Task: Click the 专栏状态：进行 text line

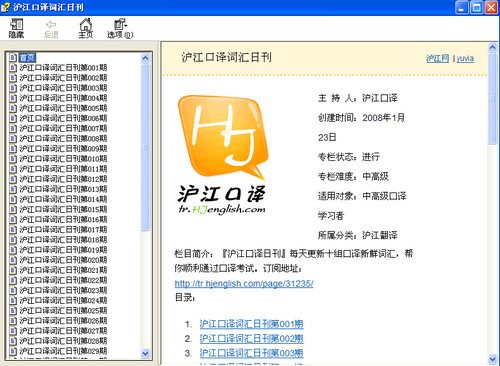Action: [349, 157]
